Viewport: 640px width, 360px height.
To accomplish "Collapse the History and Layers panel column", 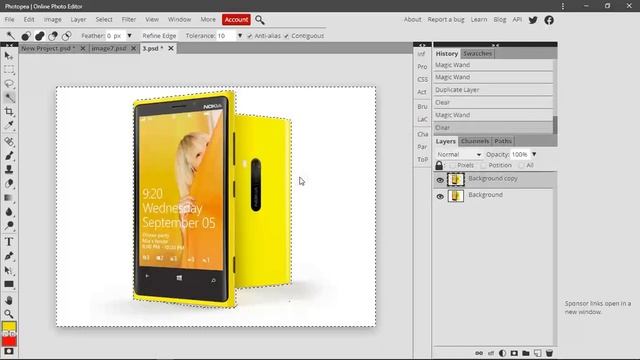I will (x=495, y=45).
